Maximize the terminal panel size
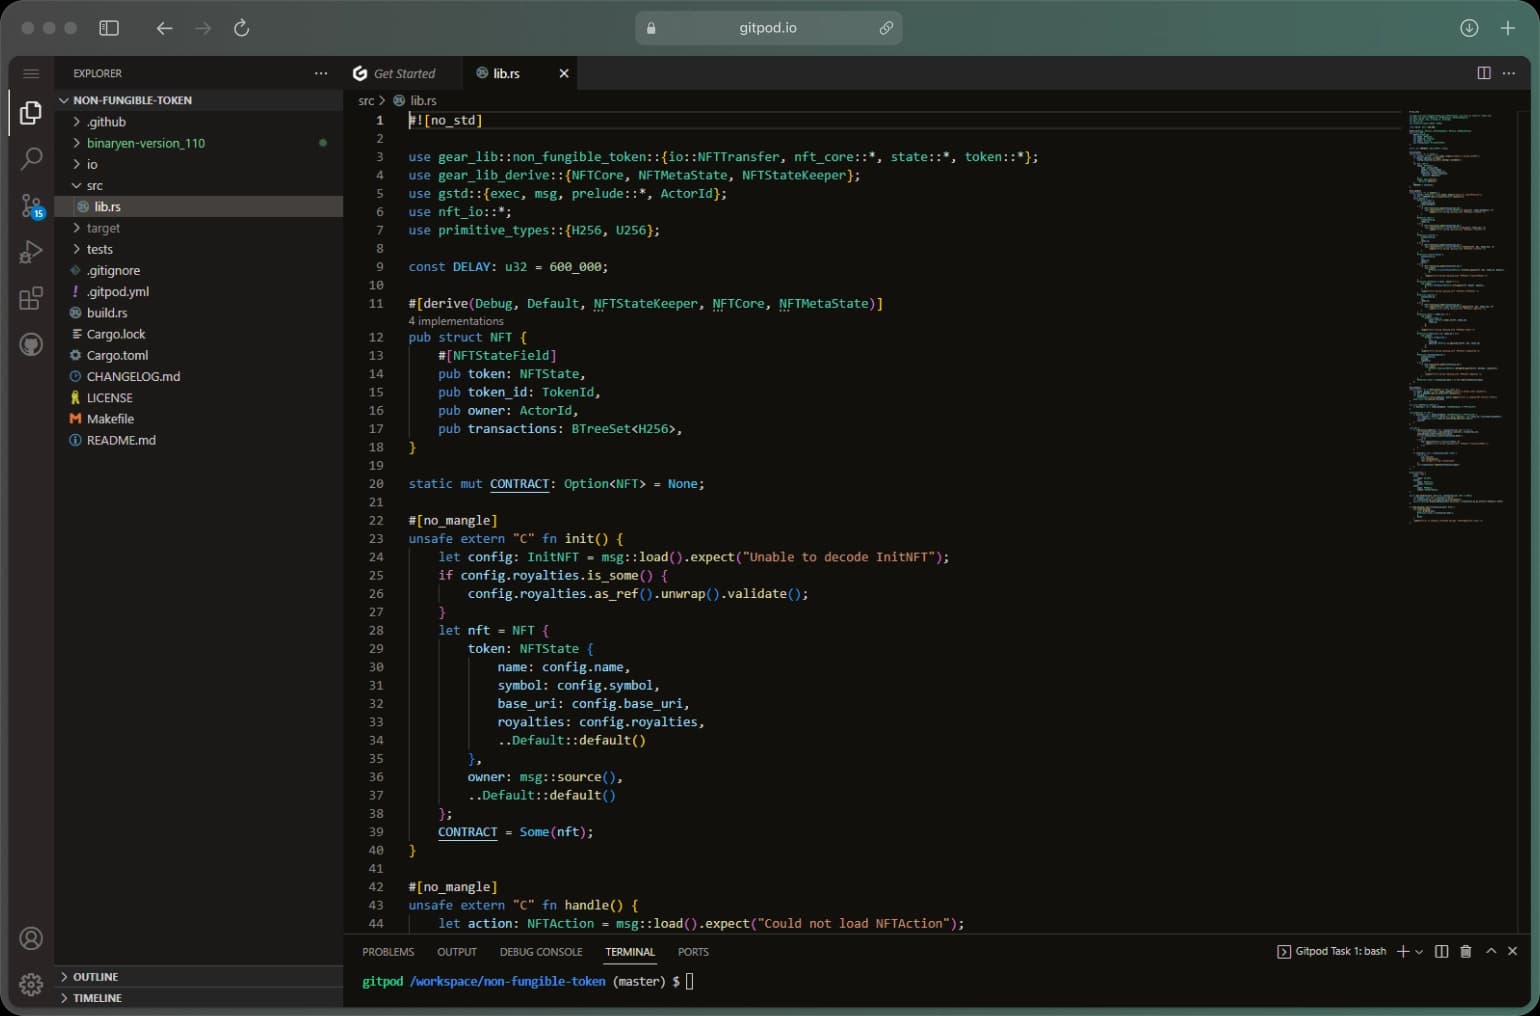This screenshot has width=1540, height=1016. 1490,951
